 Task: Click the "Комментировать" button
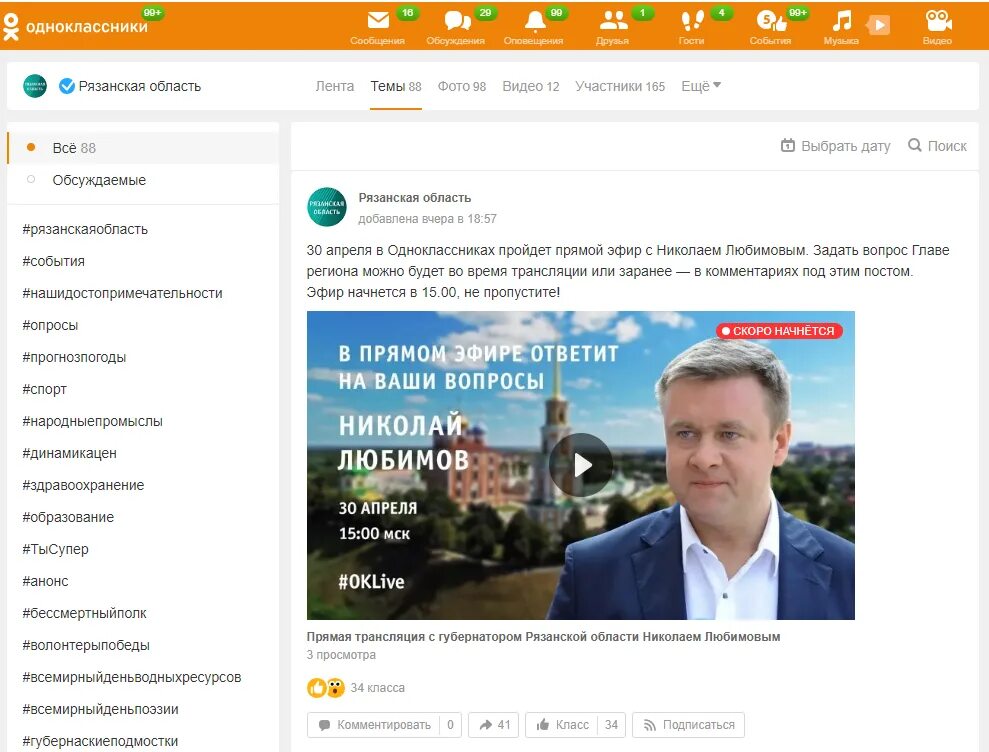click(375, 725)
